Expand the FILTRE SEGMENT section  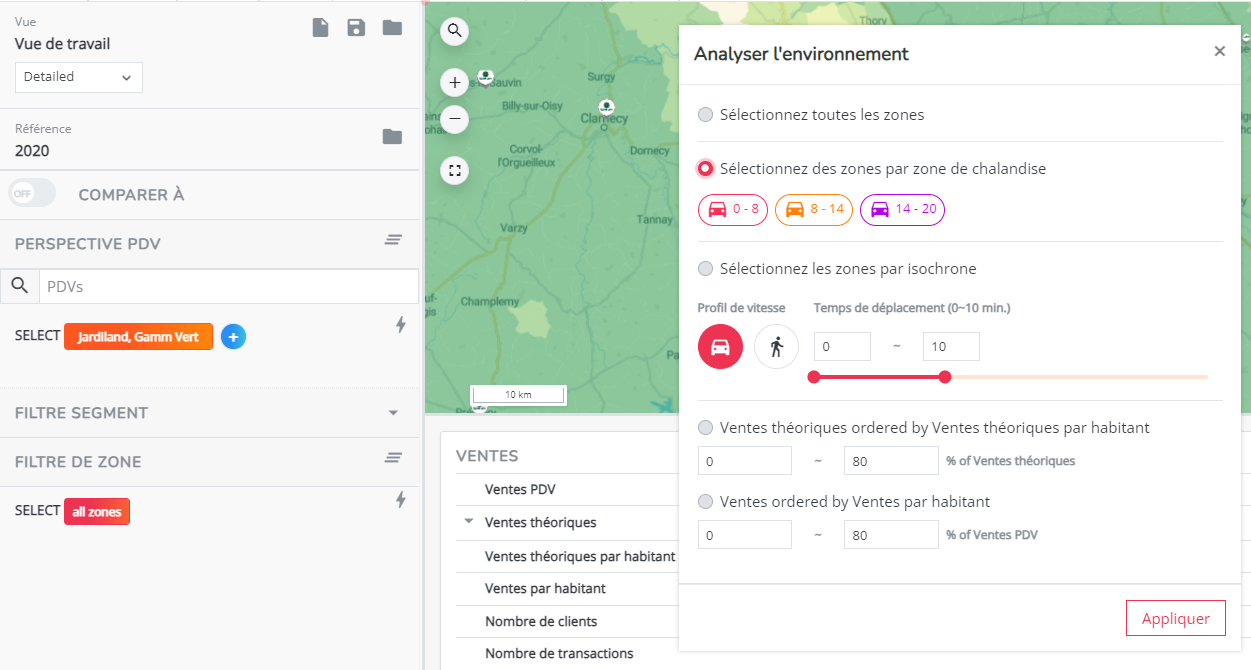click(392, 412)
